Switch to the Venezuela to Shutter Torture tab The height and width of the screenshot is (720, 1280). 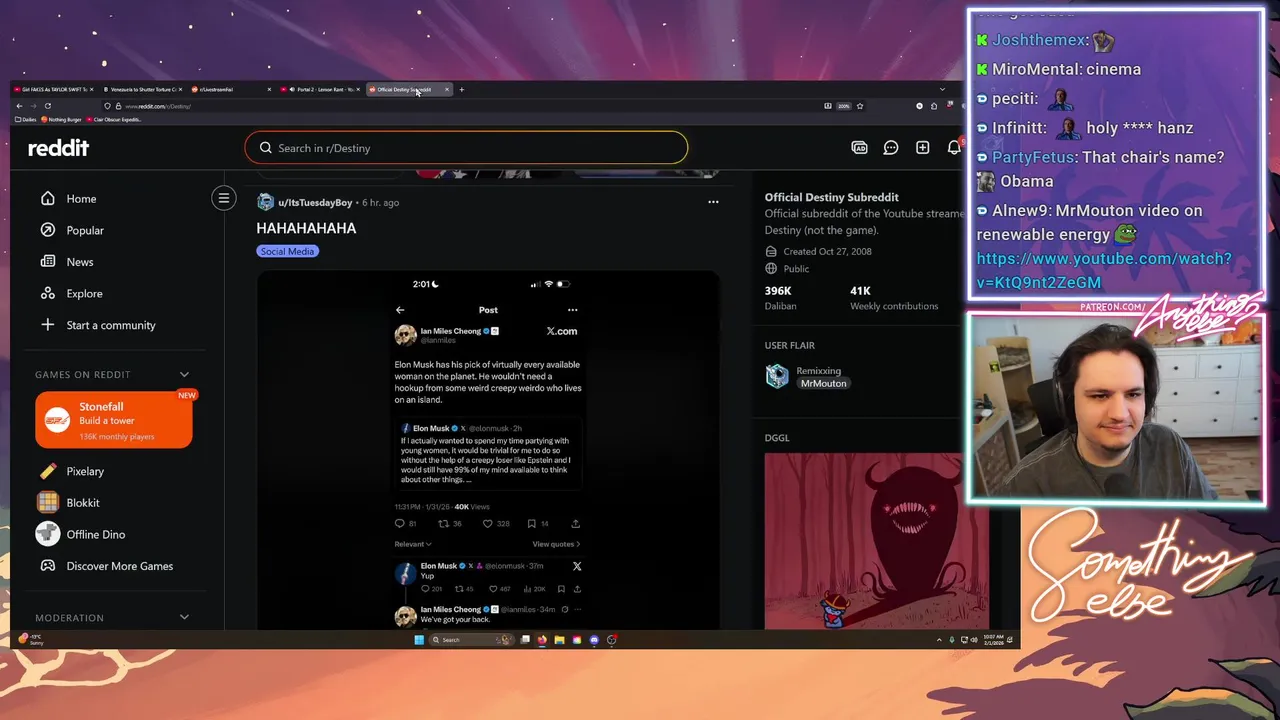(x=141, y=89)
